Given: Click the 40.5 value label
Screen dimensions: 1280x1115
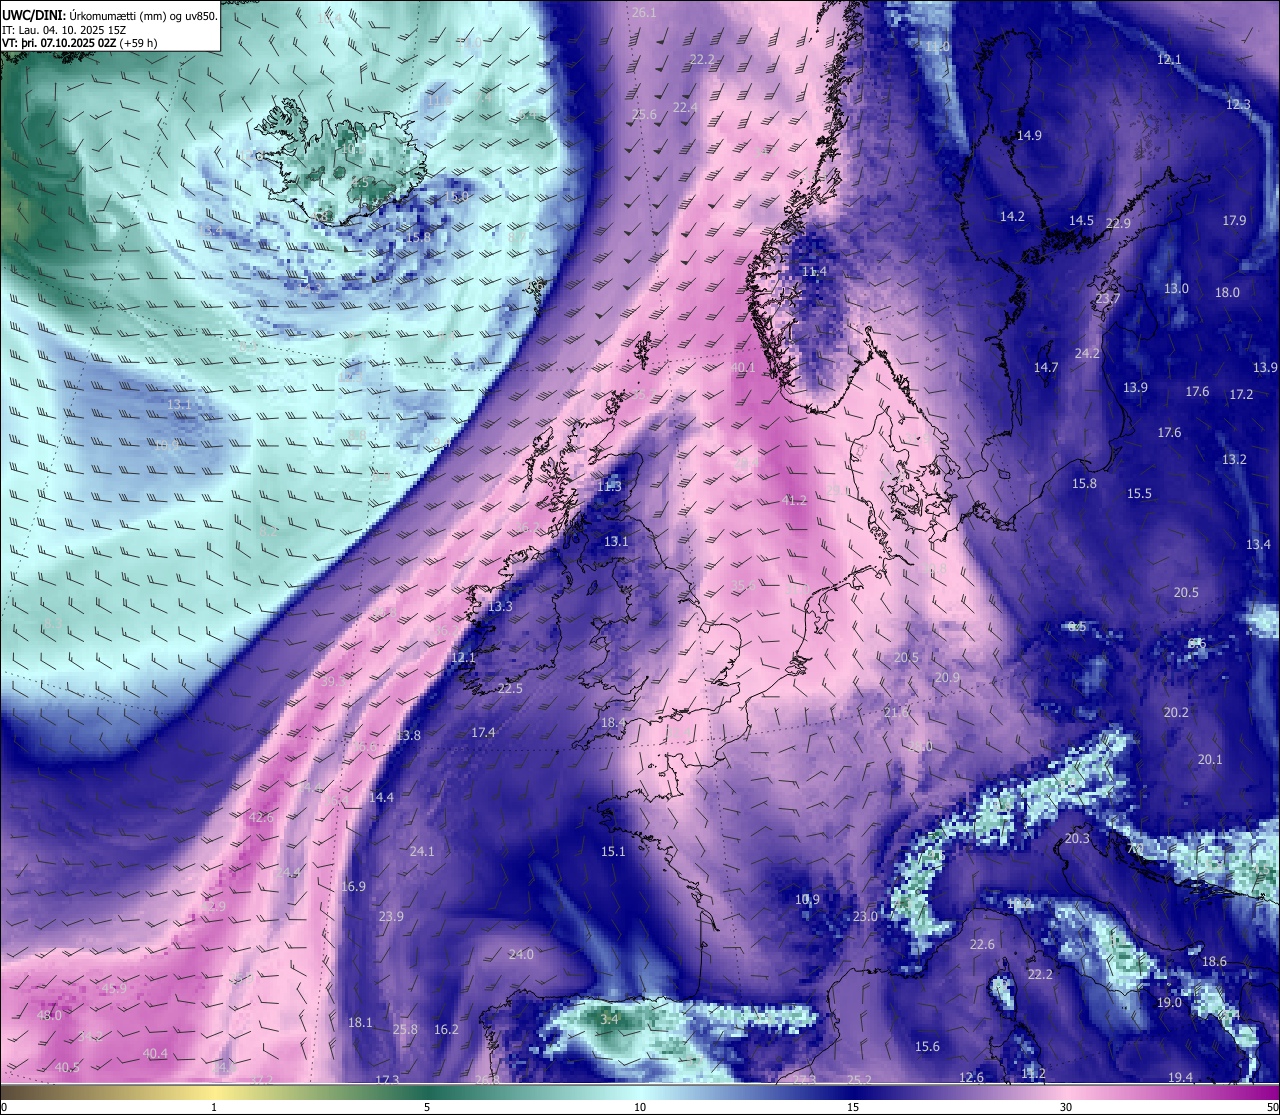Looking at the screenshot, I should click(67, 1068).
